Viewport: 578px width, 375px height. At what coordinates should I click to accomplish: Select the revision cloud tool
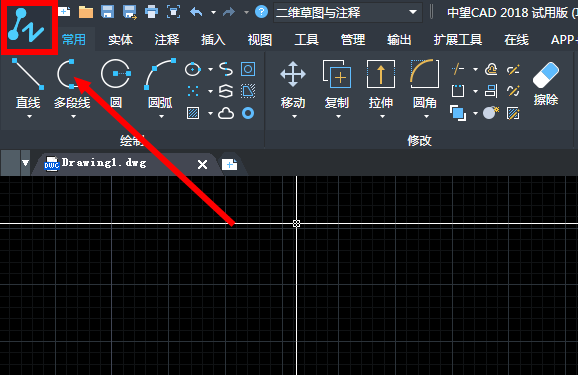(226, 113)
